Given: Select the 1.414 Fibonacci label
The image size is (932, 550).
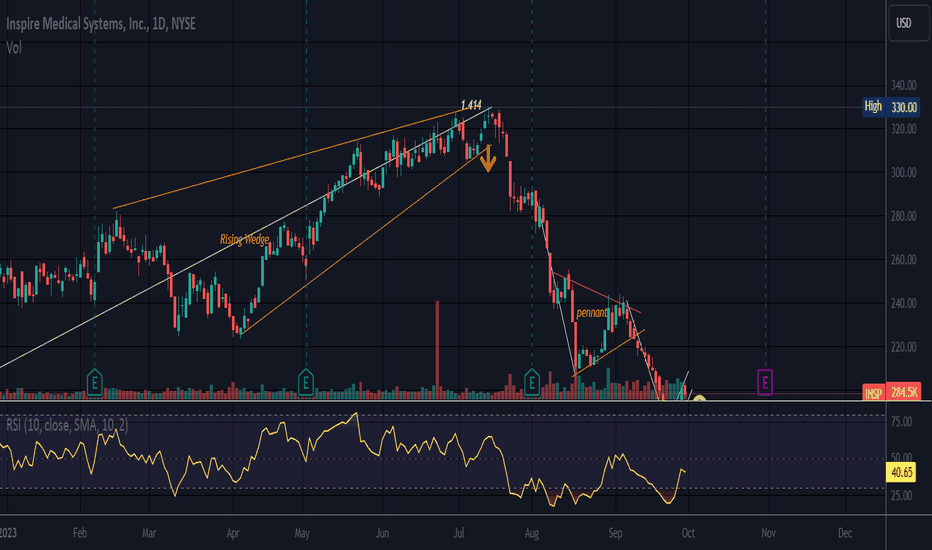Looking at the screenshot, I should point(471,105).
